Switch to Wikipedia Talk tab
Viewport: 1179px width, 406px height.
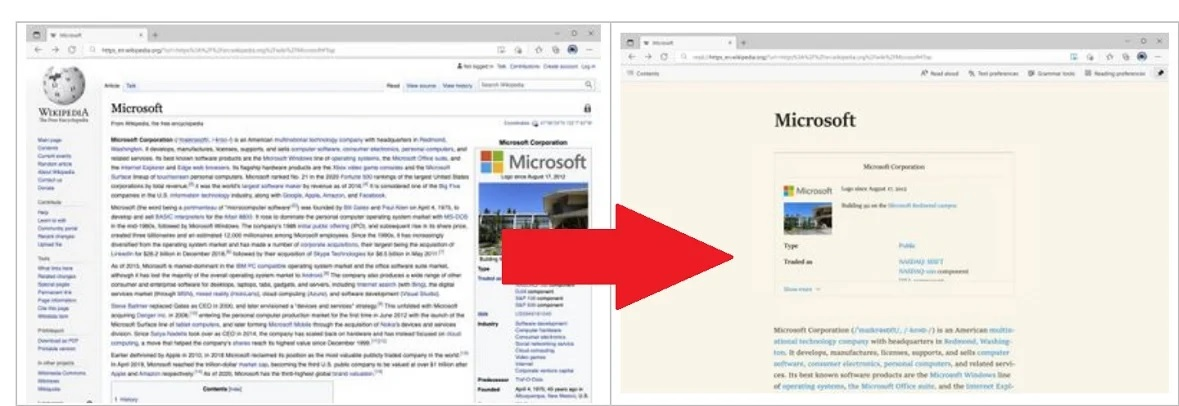point(131,86)
